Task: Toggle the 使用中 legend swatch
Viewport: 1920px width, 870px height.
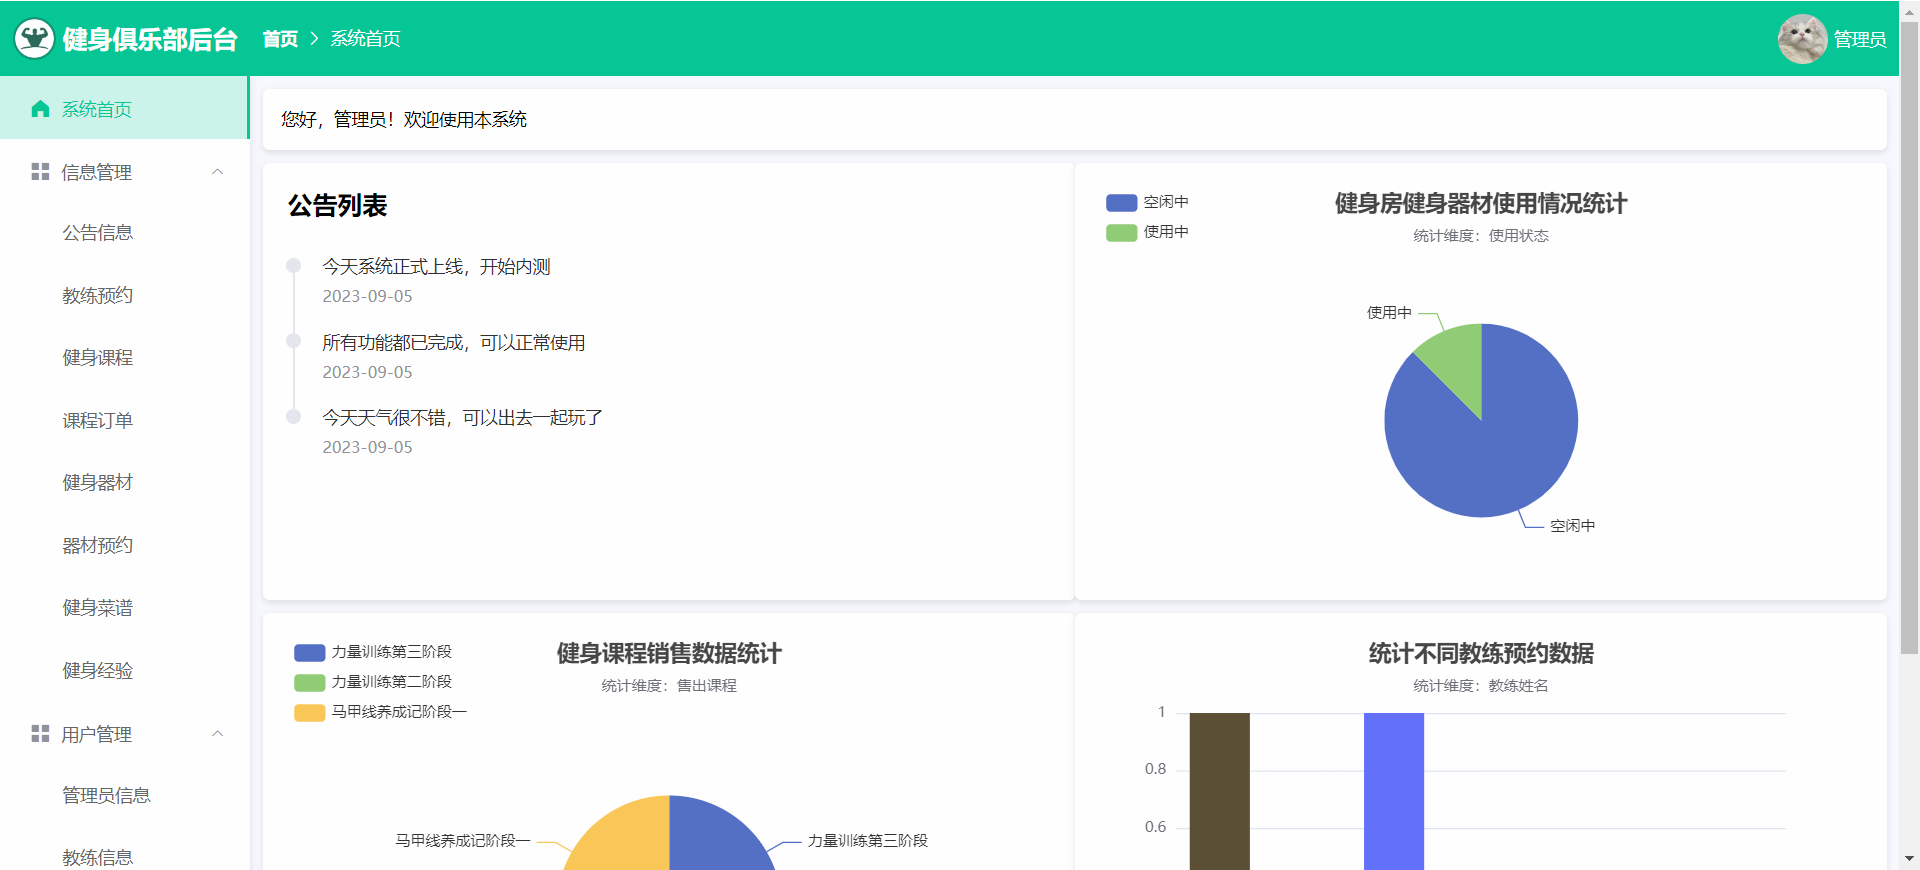Action: click(1121, 232)
